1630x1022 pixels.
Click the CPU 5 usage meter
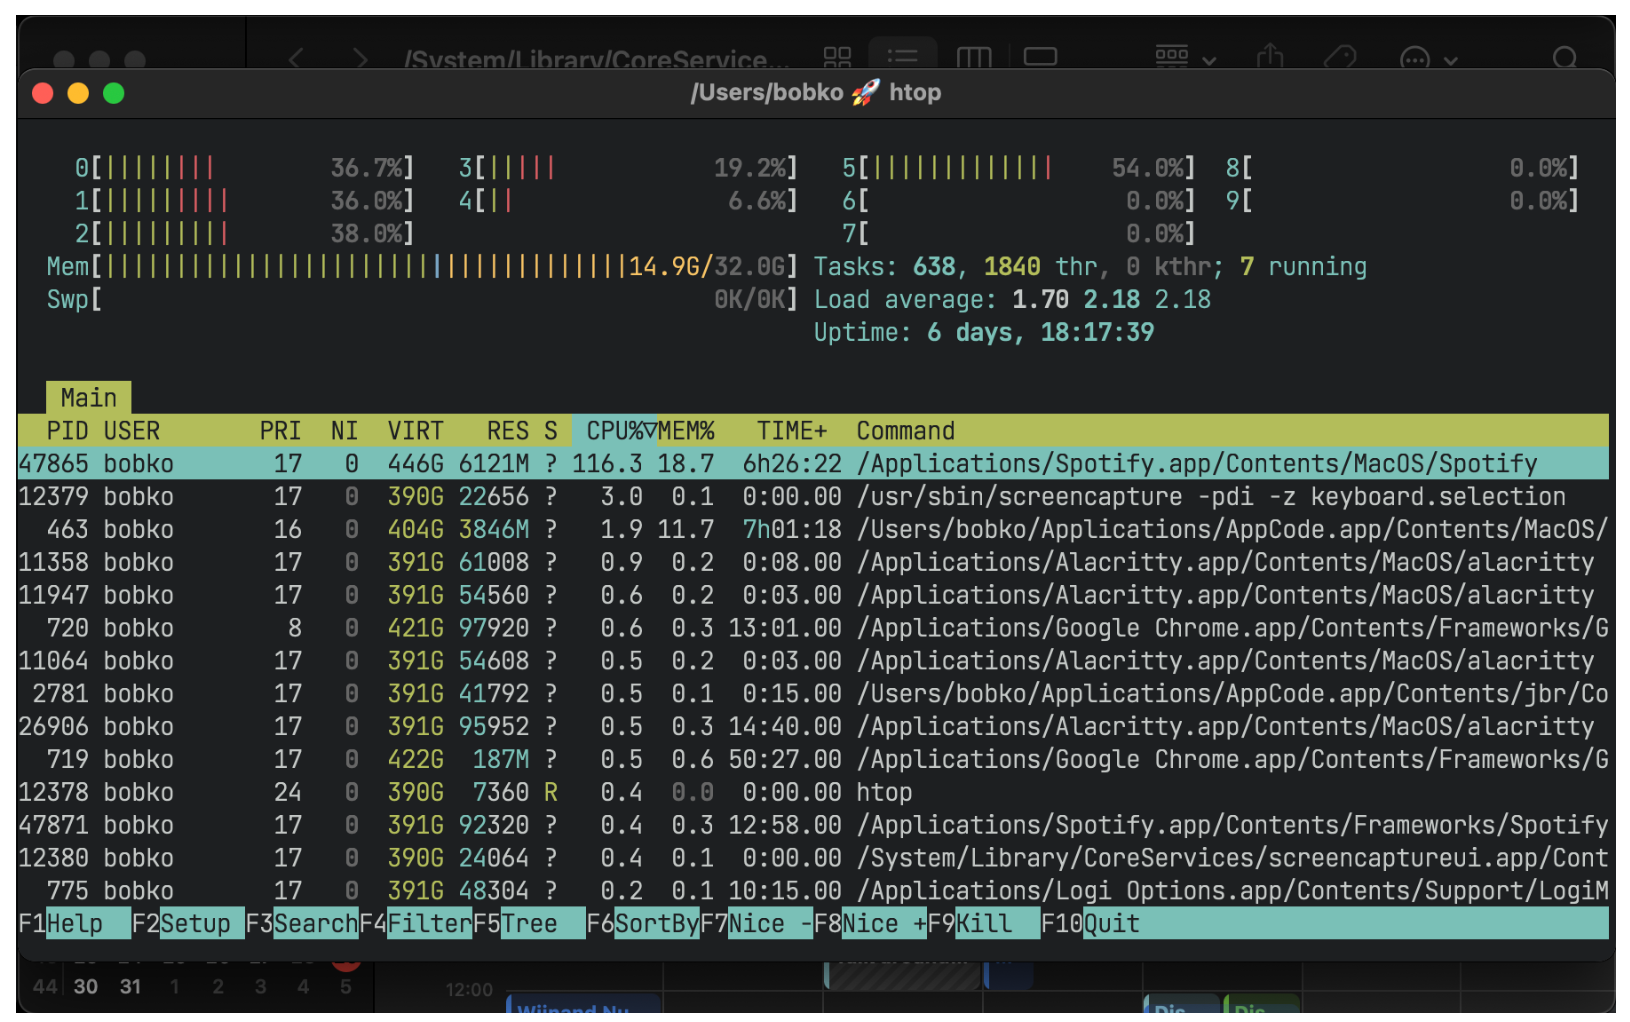[1018, 168]
